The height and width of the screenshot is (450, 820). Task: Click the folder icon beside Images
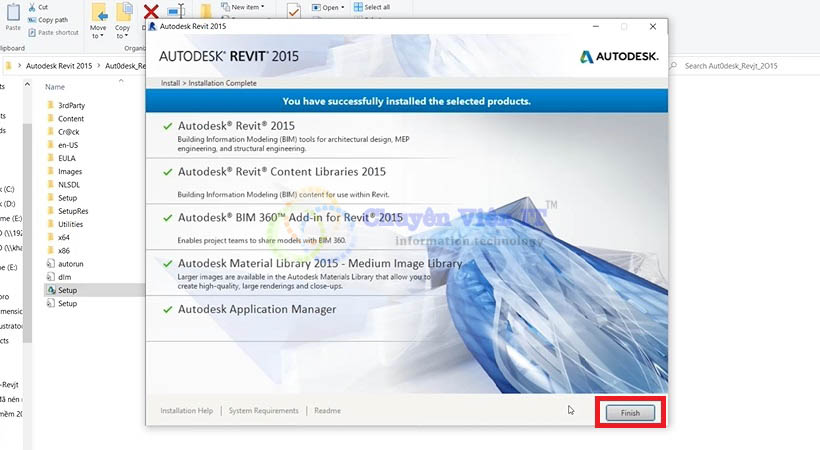coord(51,171)
